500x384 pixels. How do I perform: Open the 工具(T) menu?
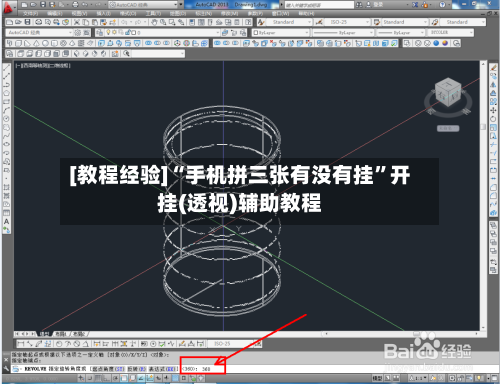click(153, 14)
